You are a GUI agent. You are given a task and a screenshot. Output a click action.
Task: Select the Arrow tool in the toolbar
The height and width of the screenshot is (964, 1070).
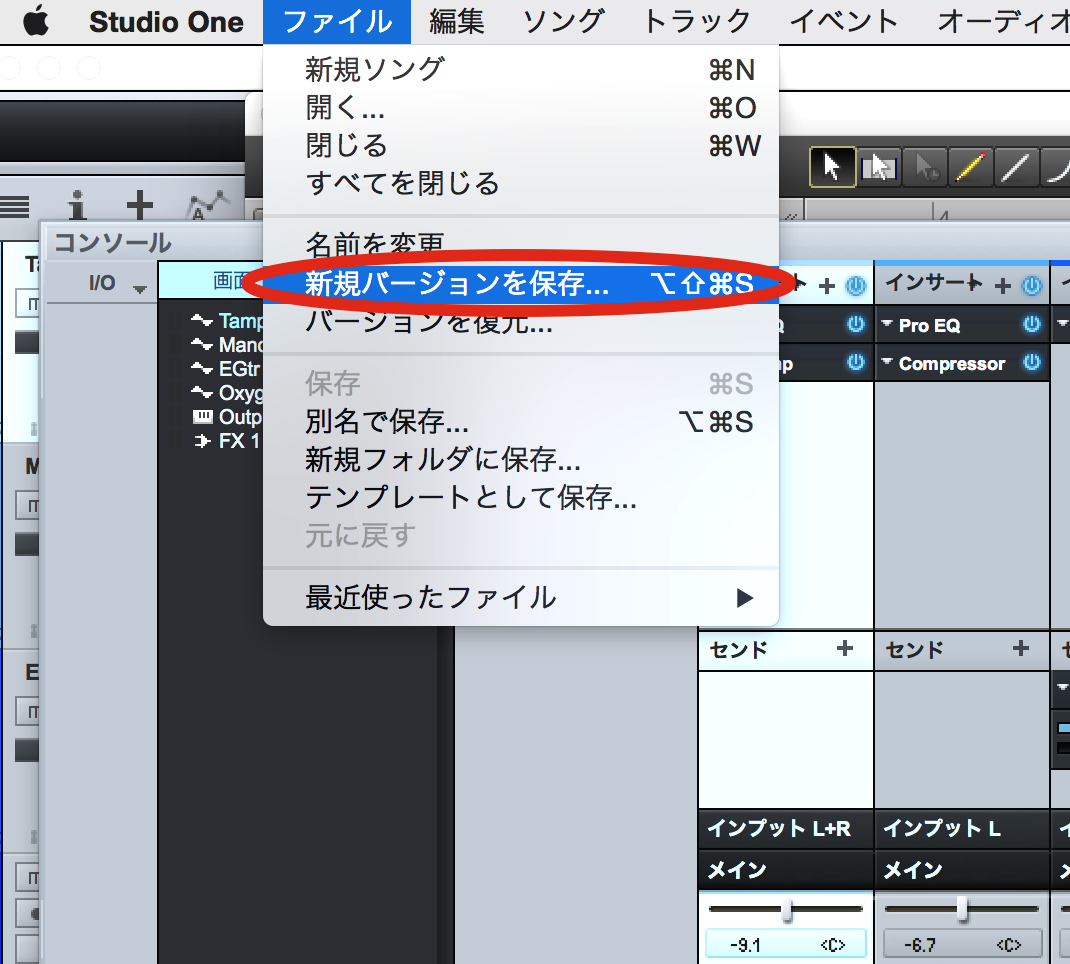point(832,166)
